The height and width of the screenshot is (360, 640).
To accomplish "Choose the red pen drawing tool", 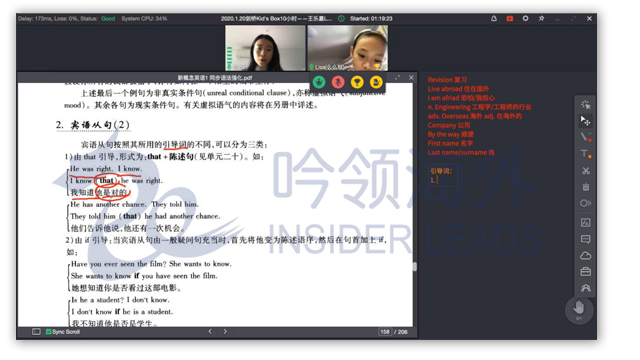I will (585, 137).
